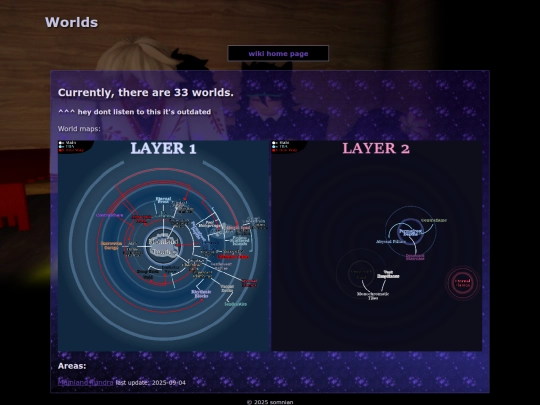
Task: Click the Layer 1 map legend
Action: pyautogui.click(x=75, y=146)
